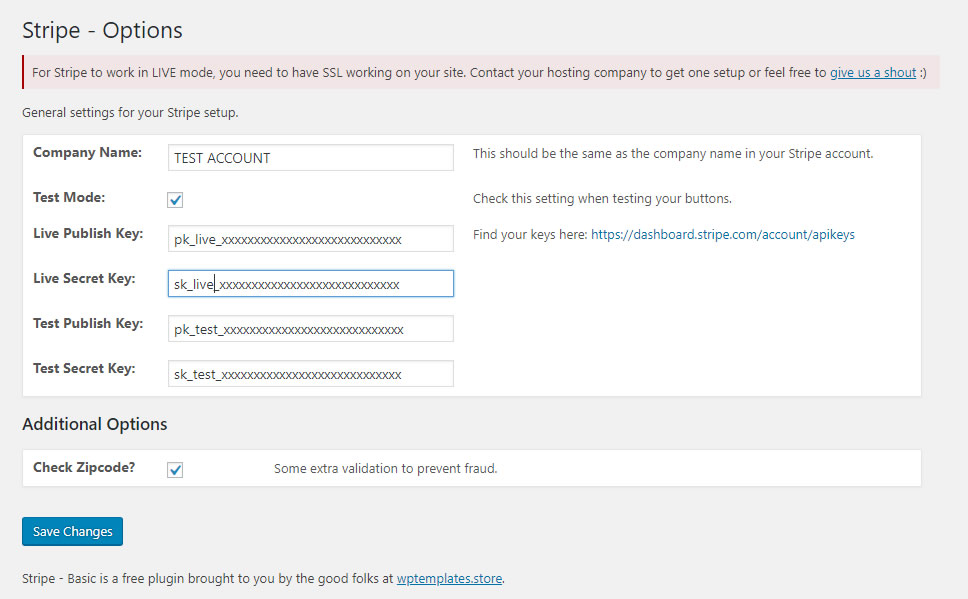
Task: Click the Test Publish Key input
Action: point(310,329)
